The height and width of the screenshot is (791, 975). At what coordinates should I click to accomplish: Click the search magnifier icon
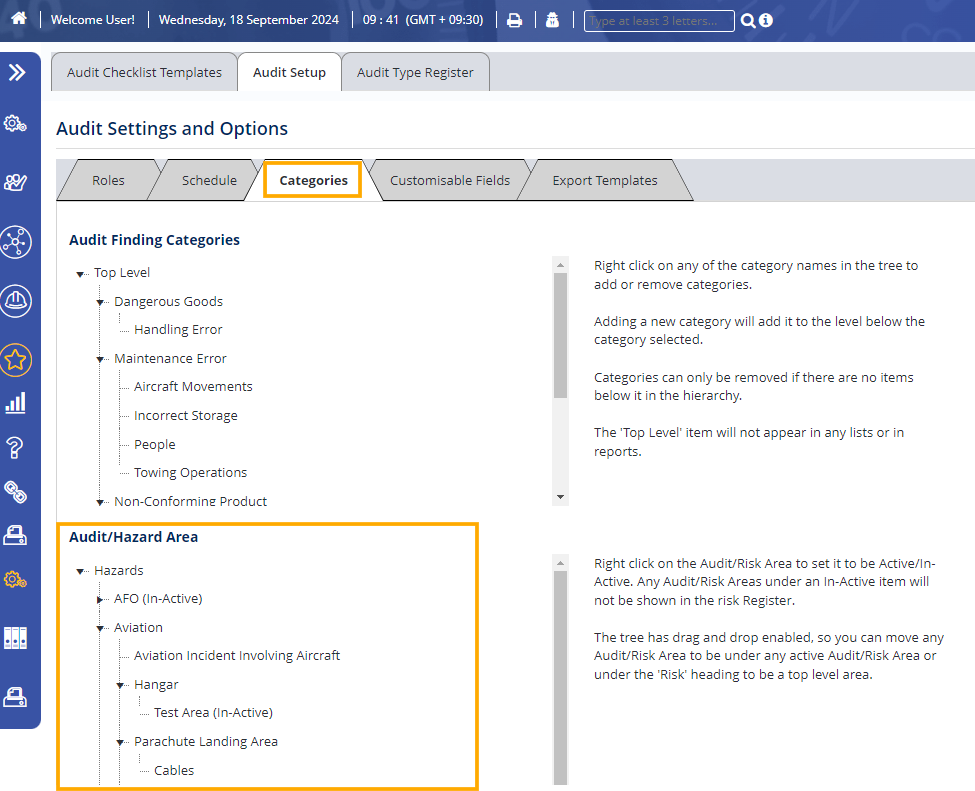pos(747,21)
